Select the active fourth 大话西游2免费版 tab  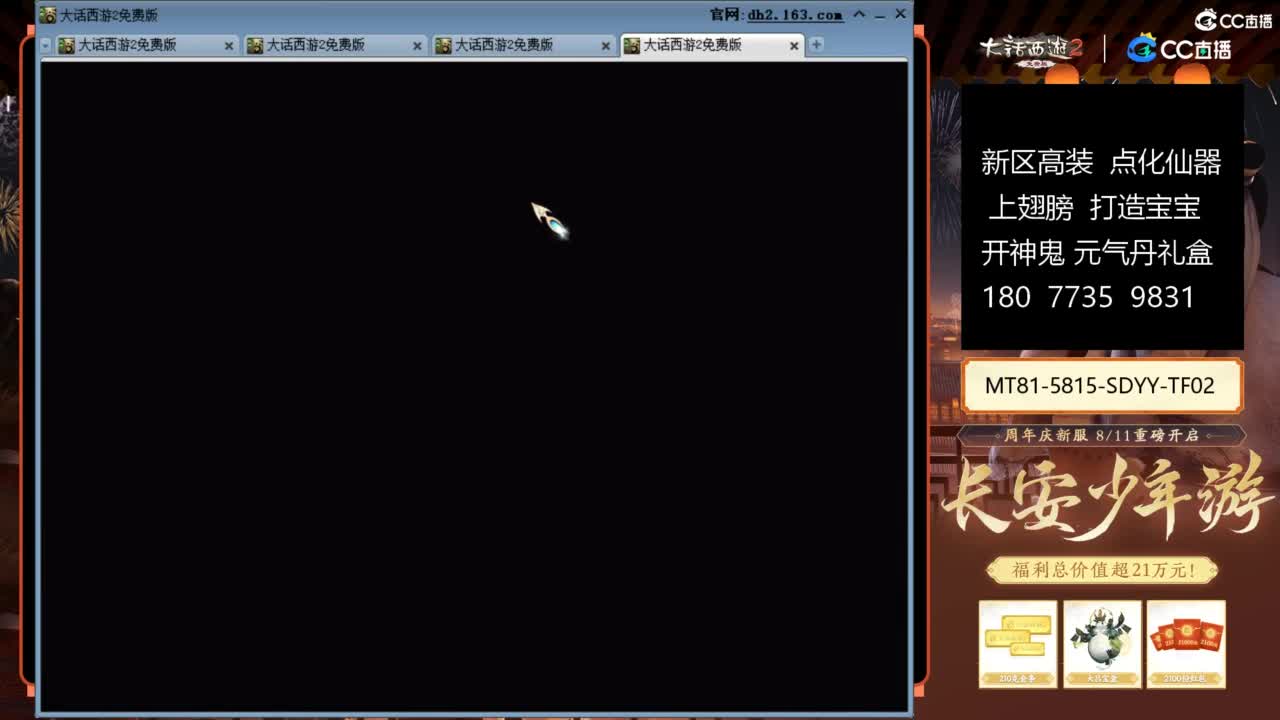pos(711,45)
